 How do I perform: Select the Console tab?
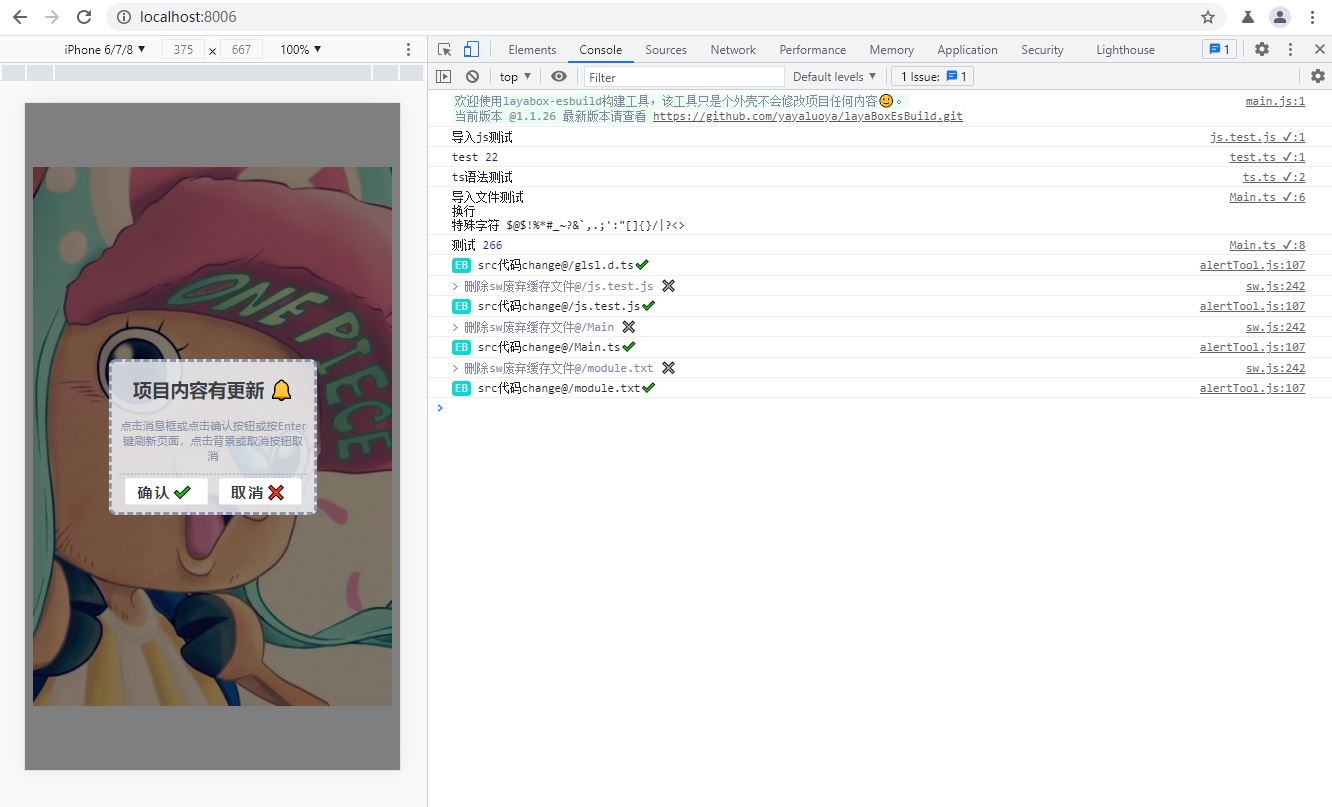(600, 49)
